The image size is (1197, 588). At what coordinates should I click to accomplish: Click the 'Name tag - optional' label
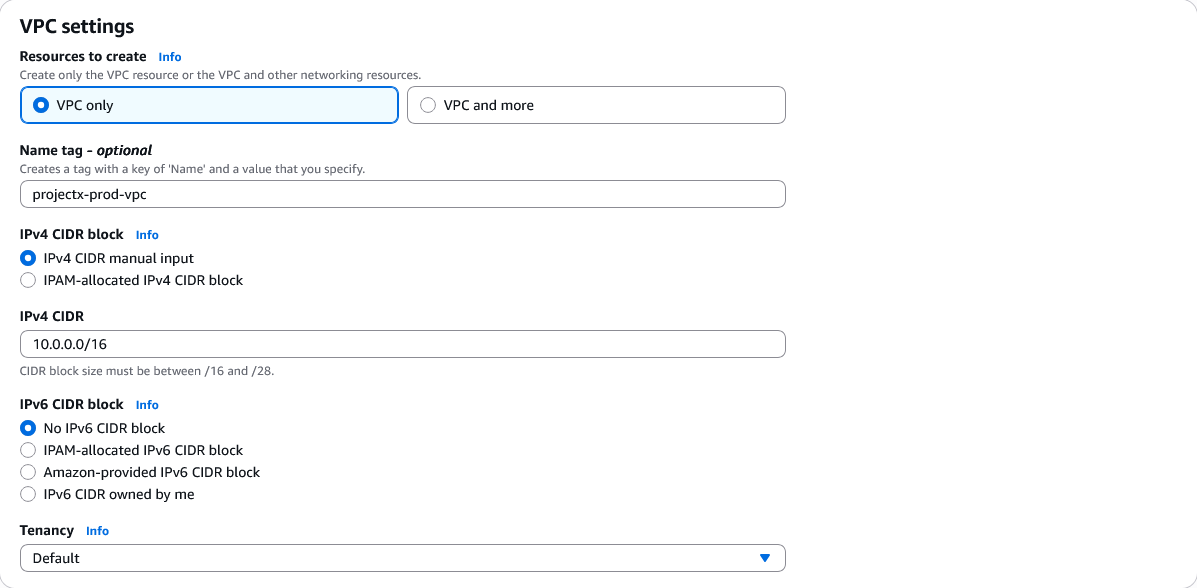86,150
